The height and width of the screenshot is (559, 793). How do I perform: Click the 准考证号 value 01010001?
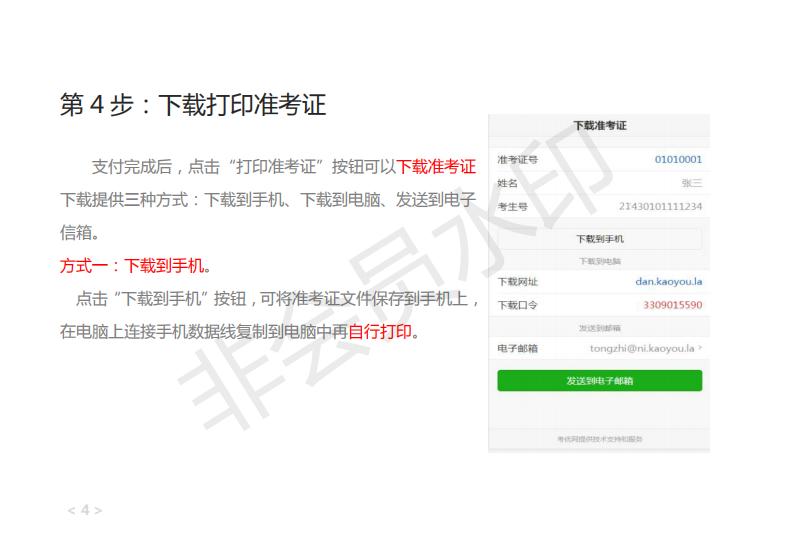click(678, 159)
